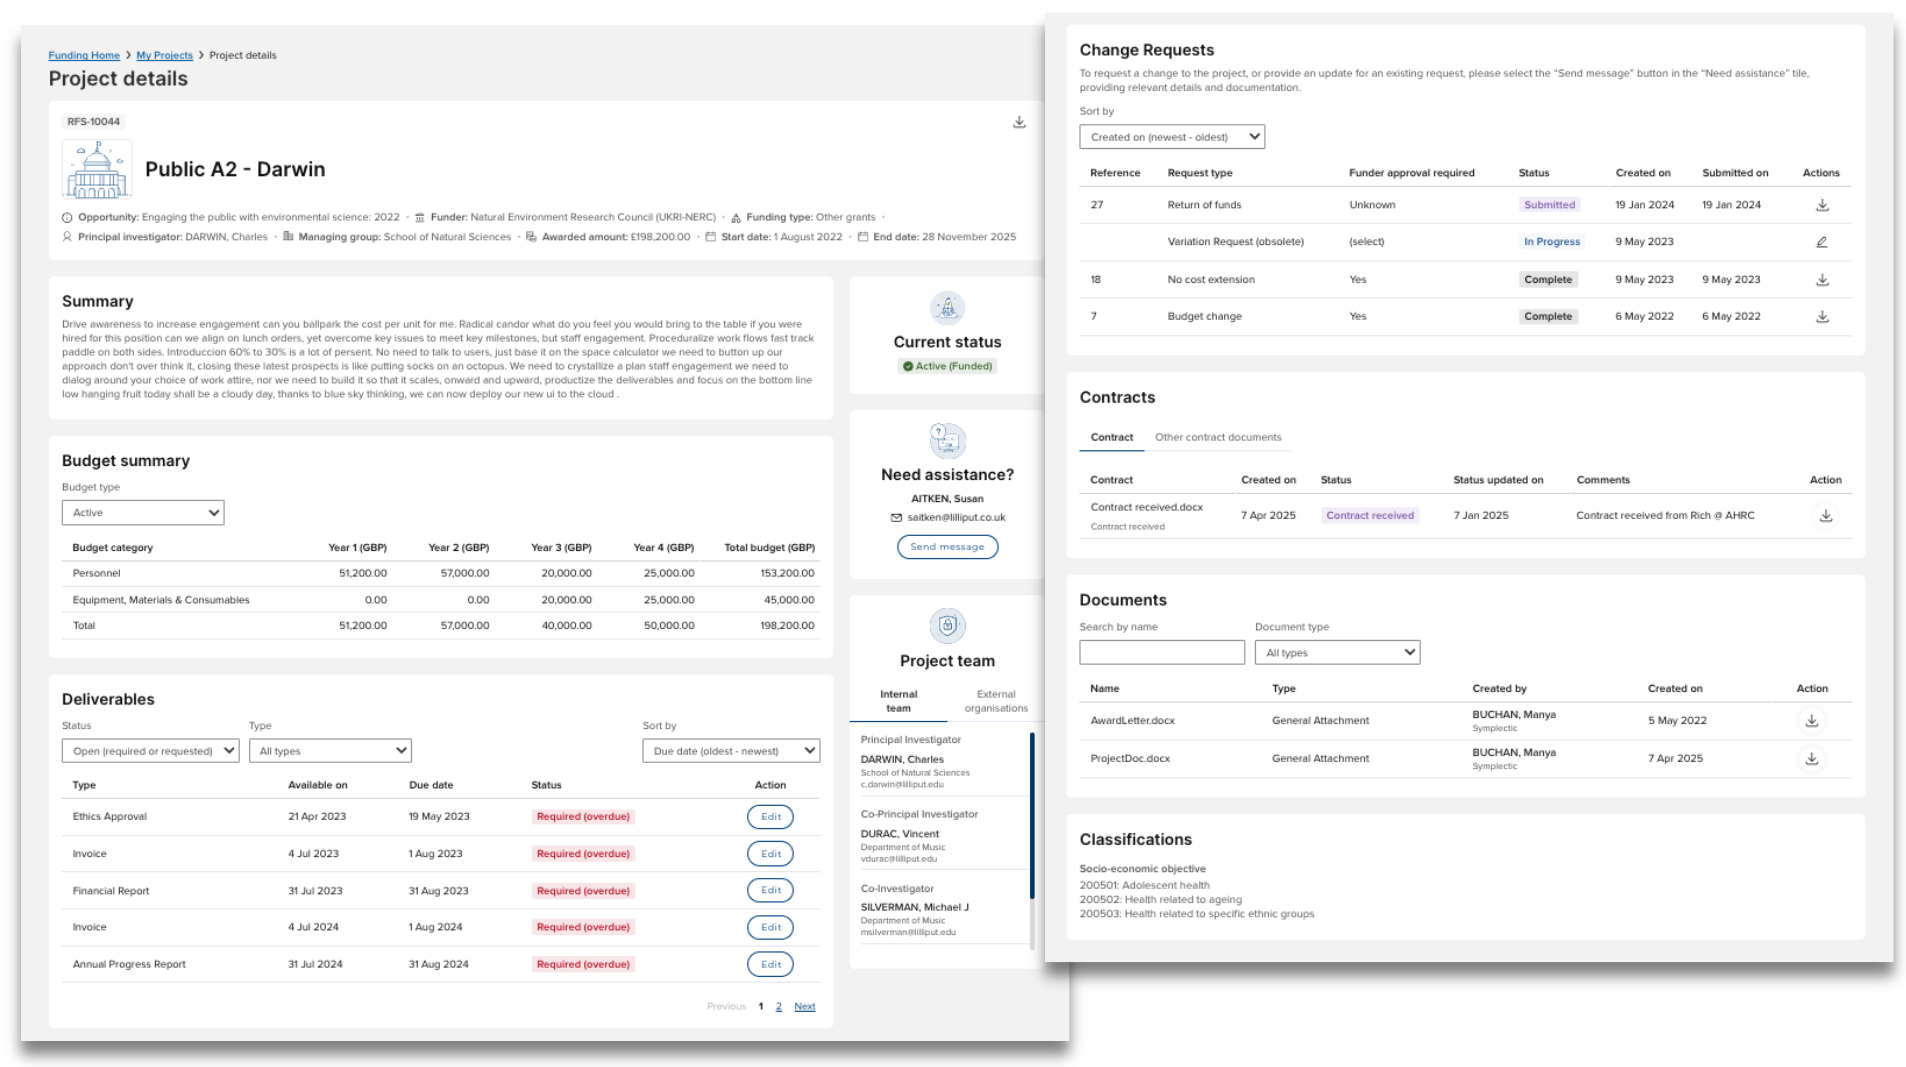1906x1067 pixels.
Task: Click the Send message button
Action: click(x=947, y=547)
